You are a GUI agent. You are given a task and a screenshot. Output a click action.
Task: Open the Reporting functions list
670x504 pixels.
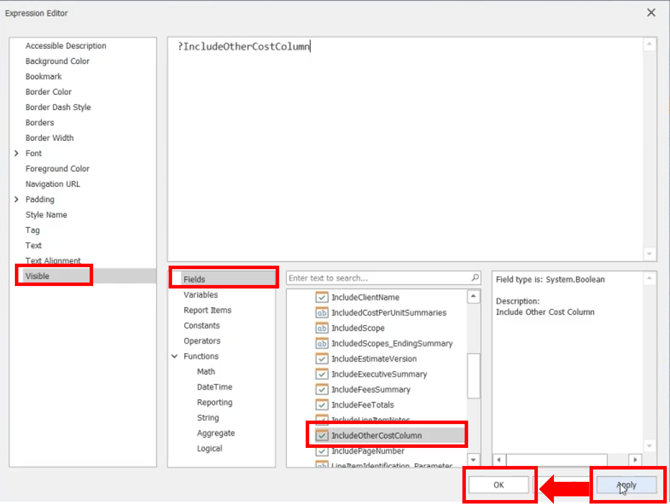(x=215, y=402)
